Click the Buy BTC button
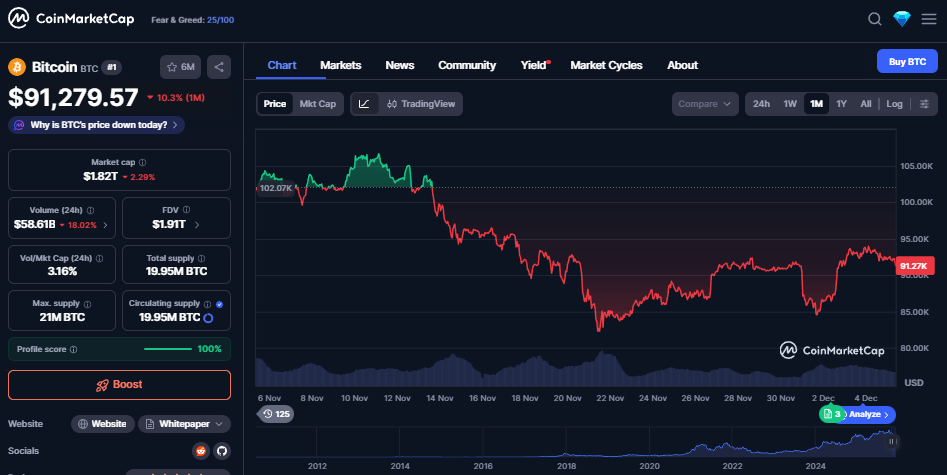947x475 pixels. pos(907,62)
